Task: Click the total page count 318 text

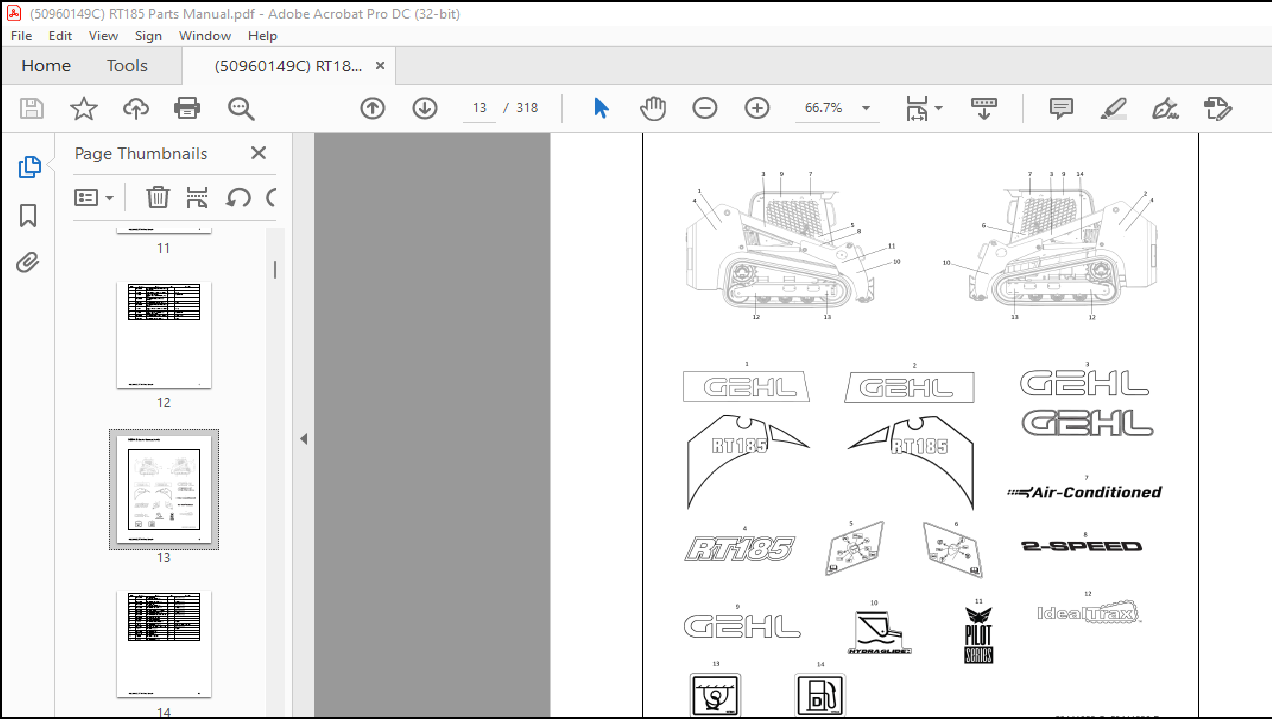Action: pos(527,108)
